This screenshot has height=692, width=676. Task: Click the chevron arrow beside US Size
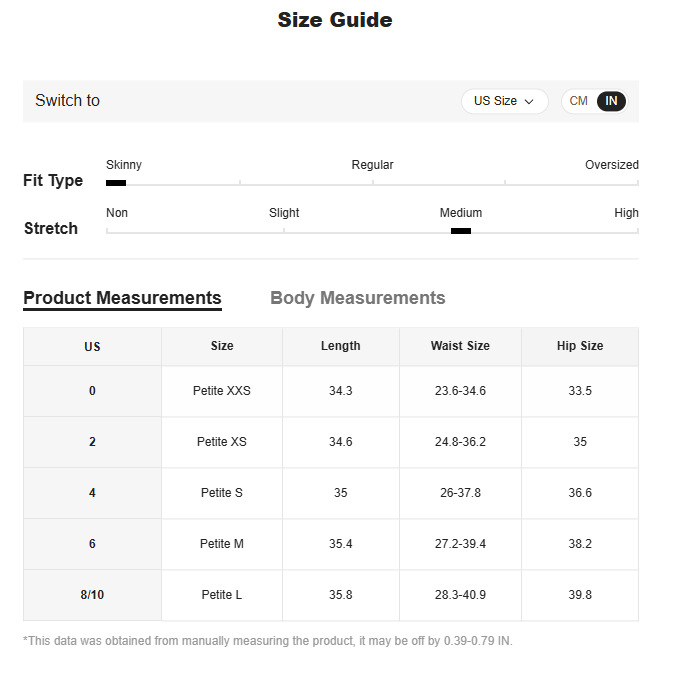(x=529, y=102)
